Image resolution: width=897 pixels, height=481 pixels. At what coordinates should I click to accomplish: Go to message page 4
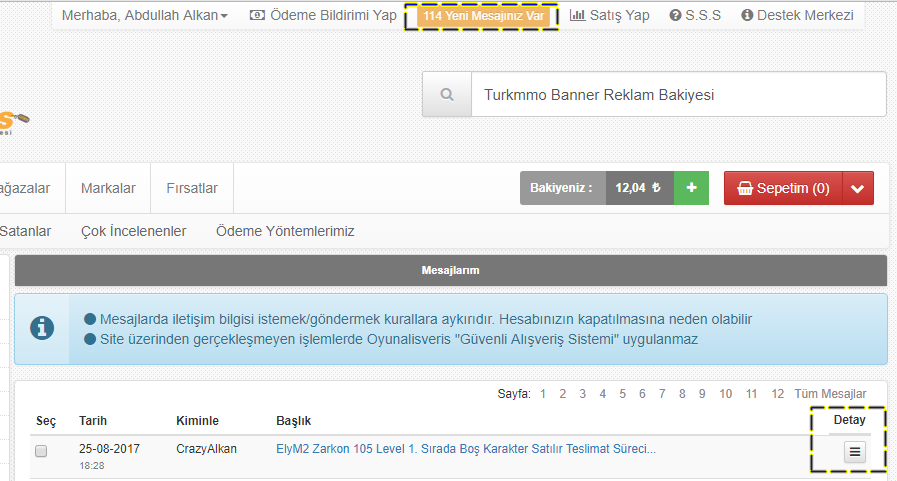tap(602, 394)
